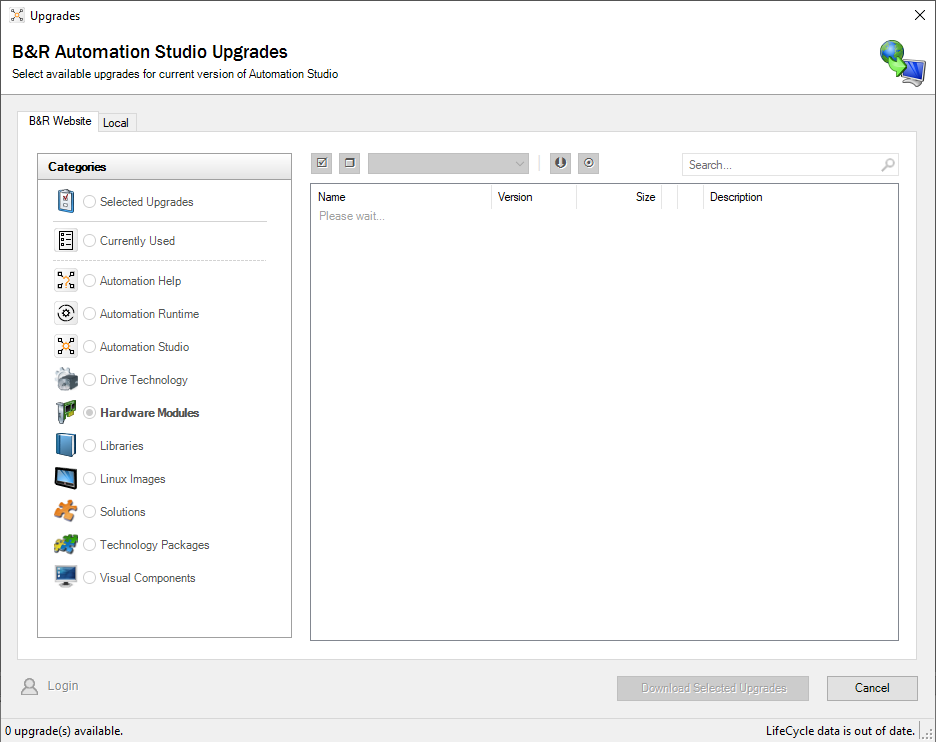Sort by the Size column header
936x742 pixels.
click(x=619, y=197)
